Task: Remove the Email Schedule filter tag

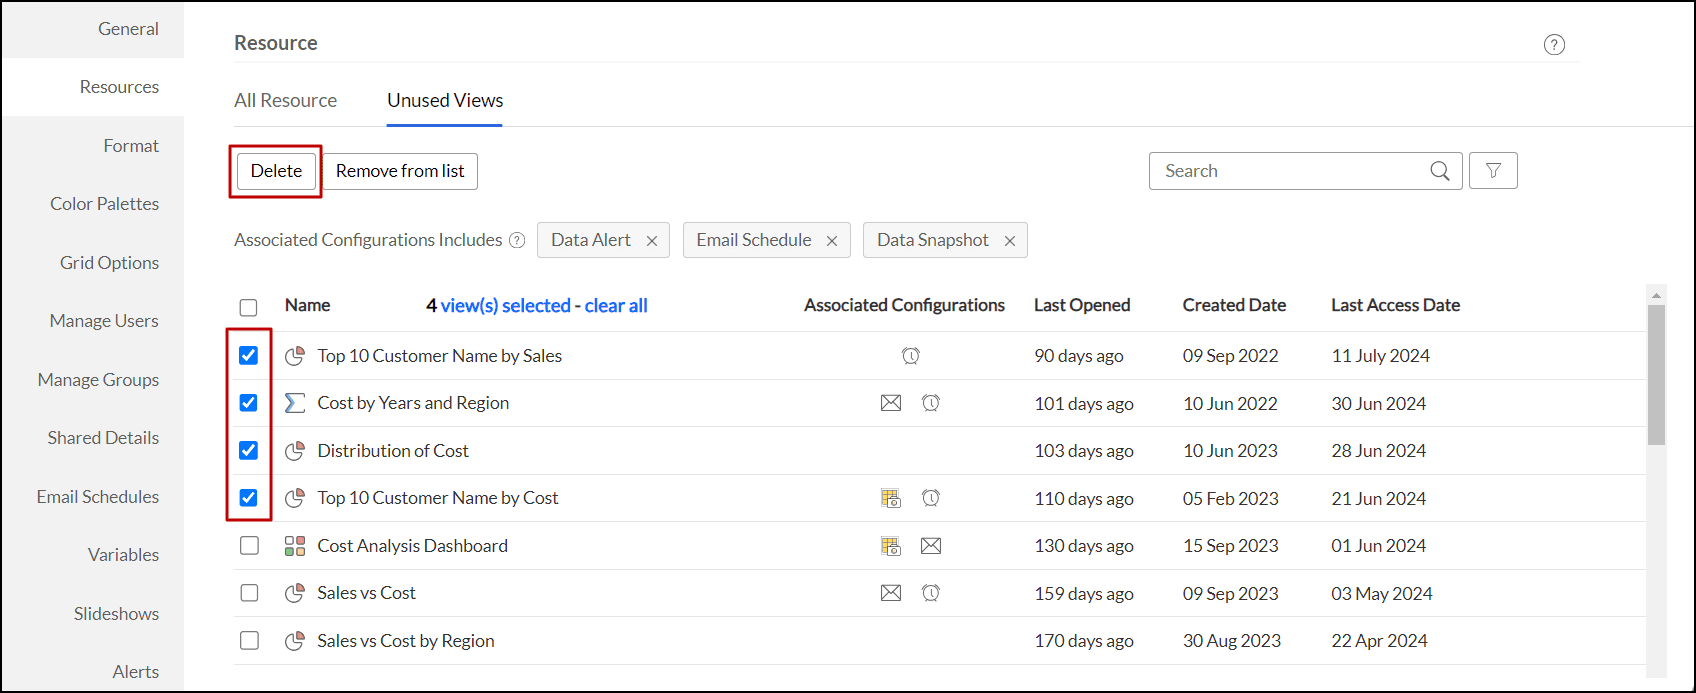Action: [832, 241]
